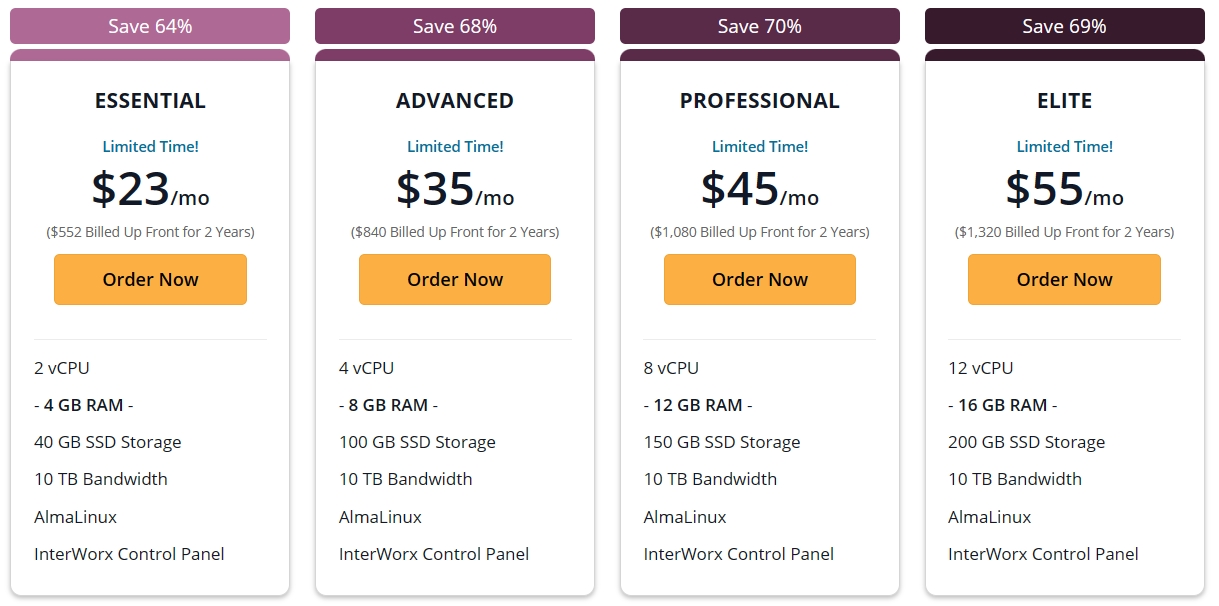Click the 8 GB RAM feature
Image resolution: width=1219 pixels, height=606 pixels.
tap(388, 405)
